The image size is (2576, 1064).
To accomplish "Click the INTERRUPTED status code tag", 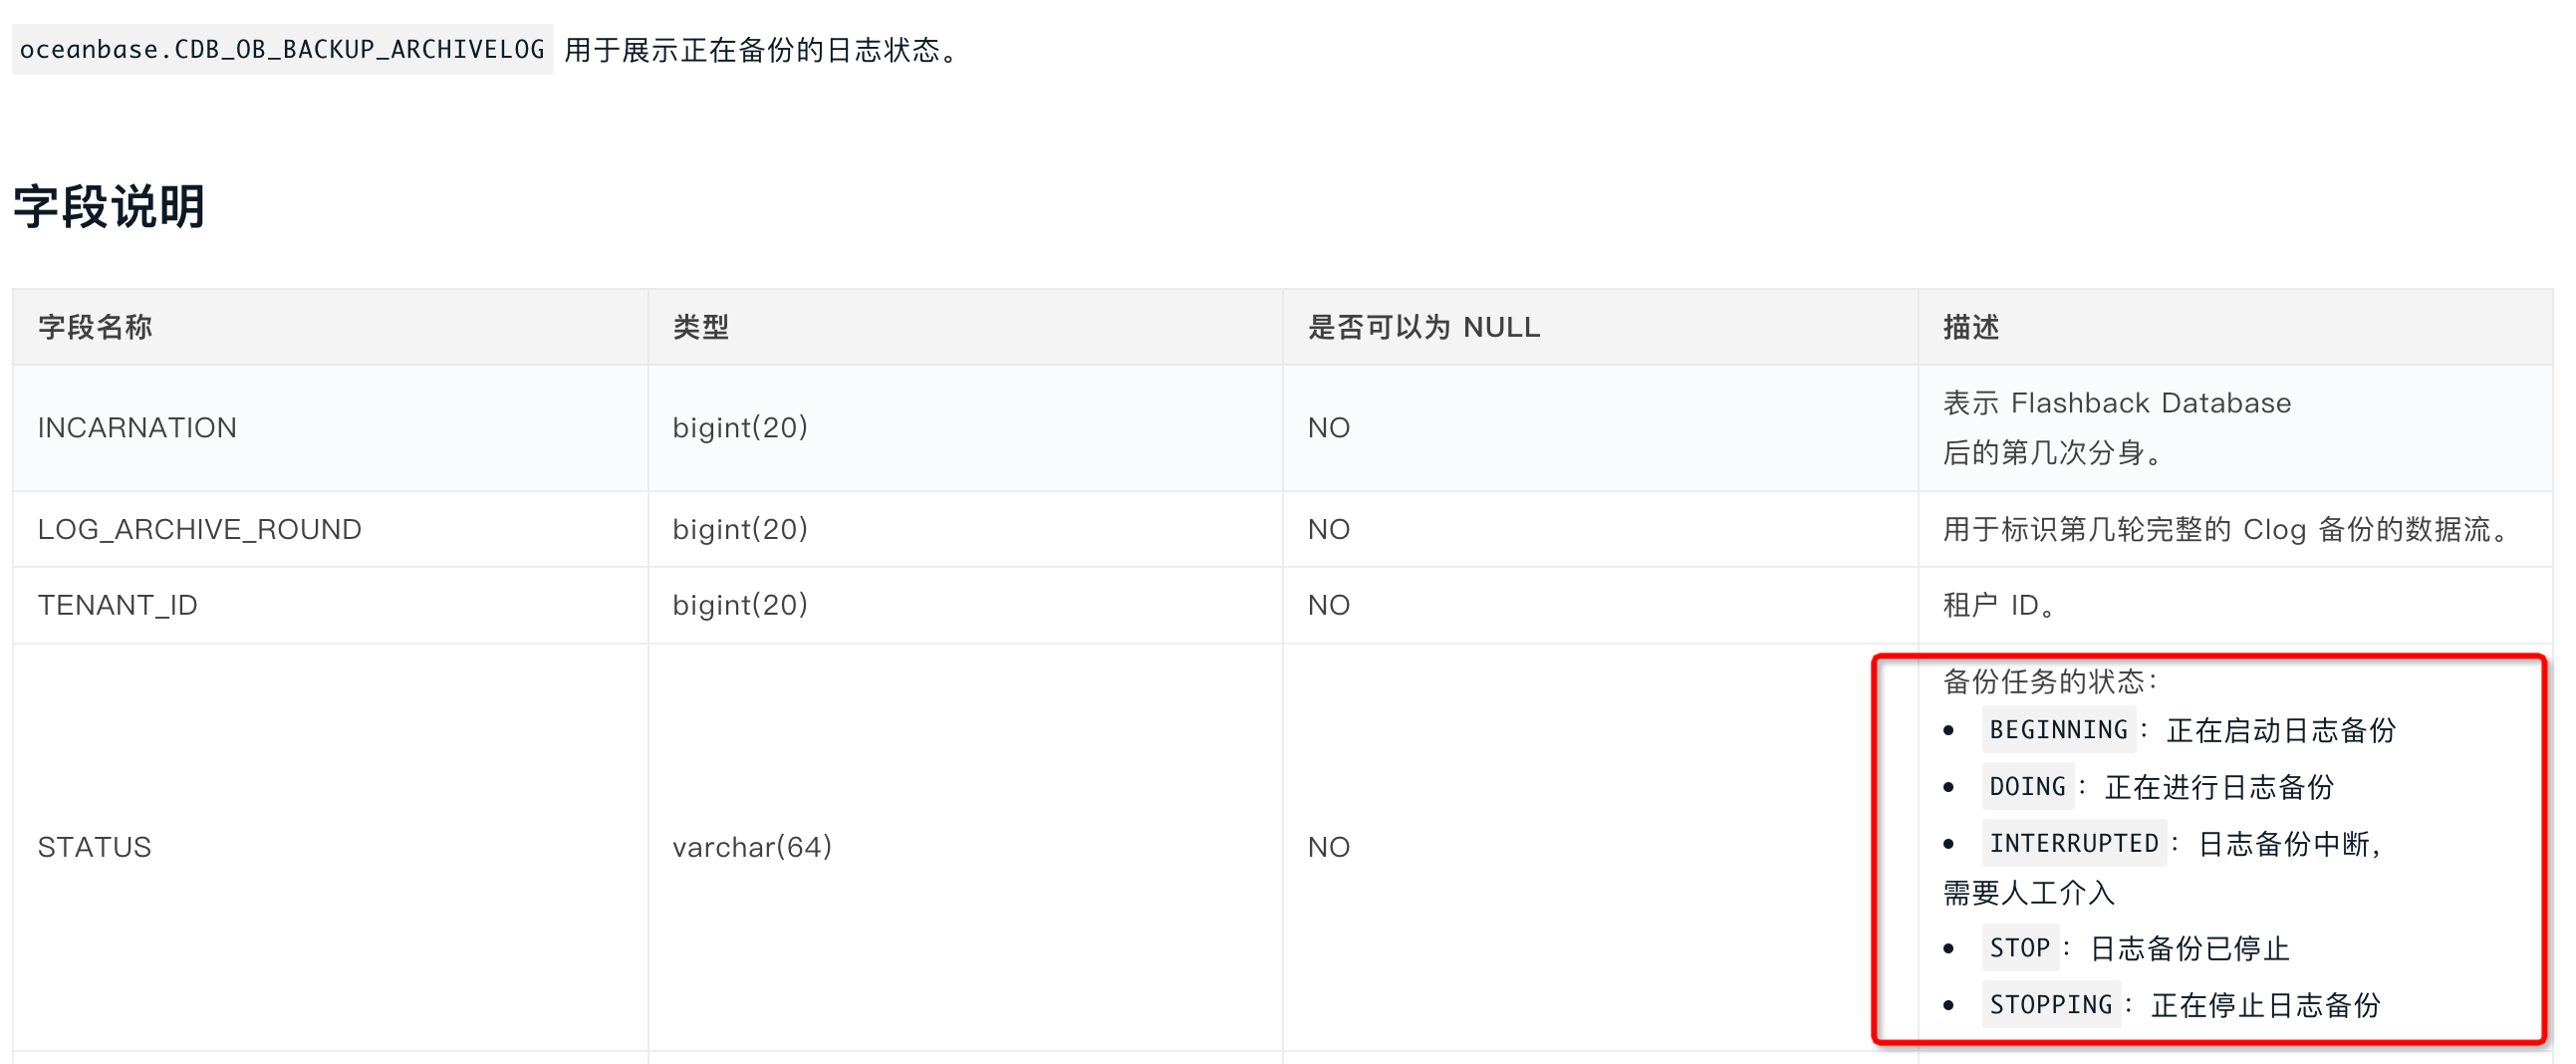I will tap(2074, 844).
